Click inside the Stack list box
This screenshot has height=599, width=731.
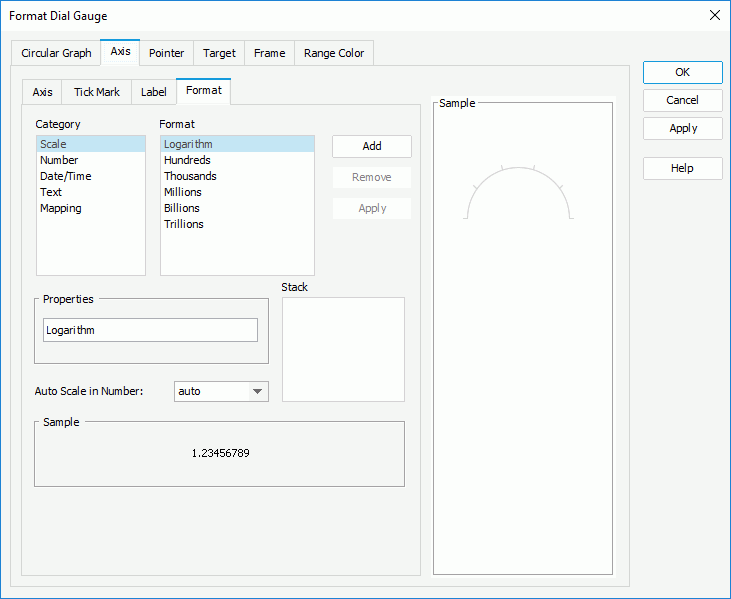[x=343, y=349]
